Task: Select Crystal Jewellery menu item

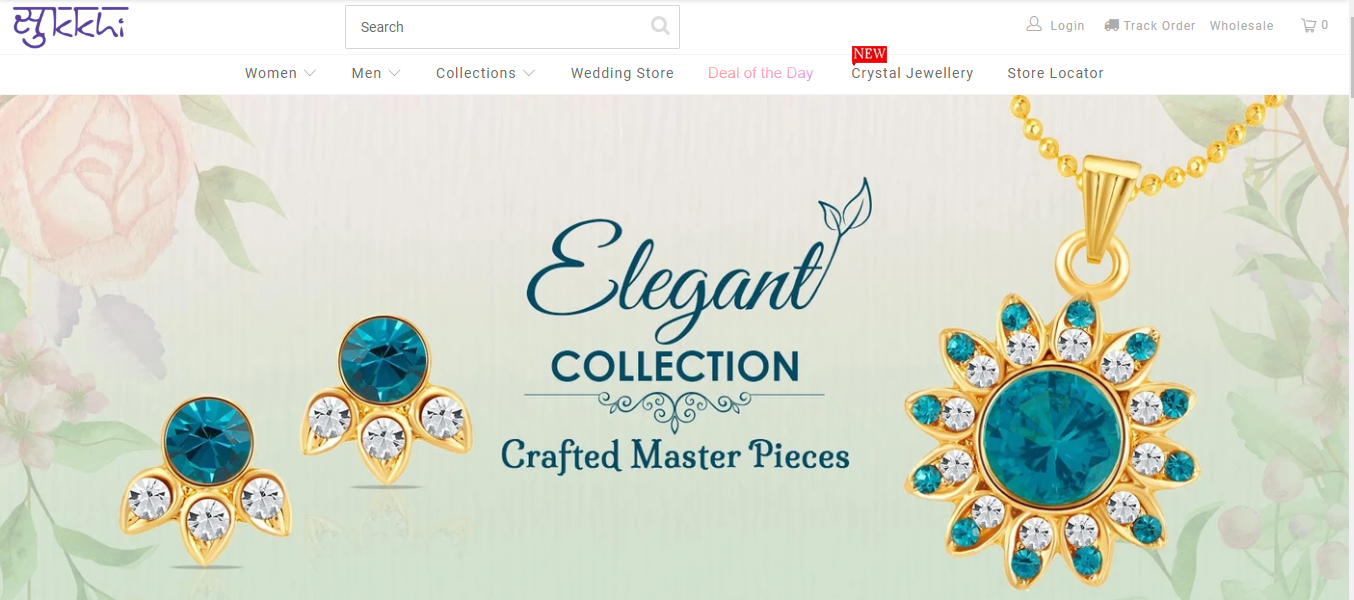Action: (x=912, y=73)
